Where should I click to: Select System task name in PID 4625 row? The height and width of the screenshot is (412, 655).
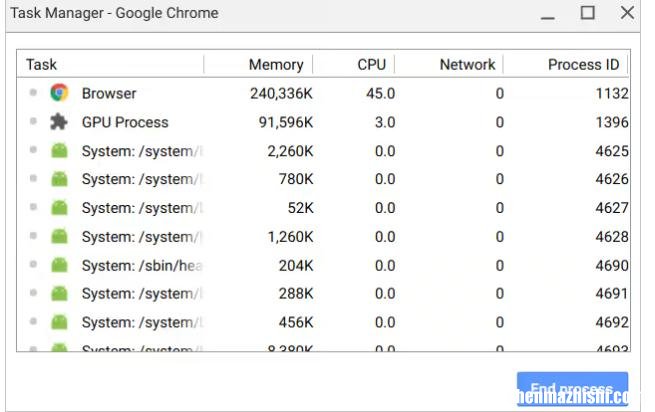pos(142,151)
